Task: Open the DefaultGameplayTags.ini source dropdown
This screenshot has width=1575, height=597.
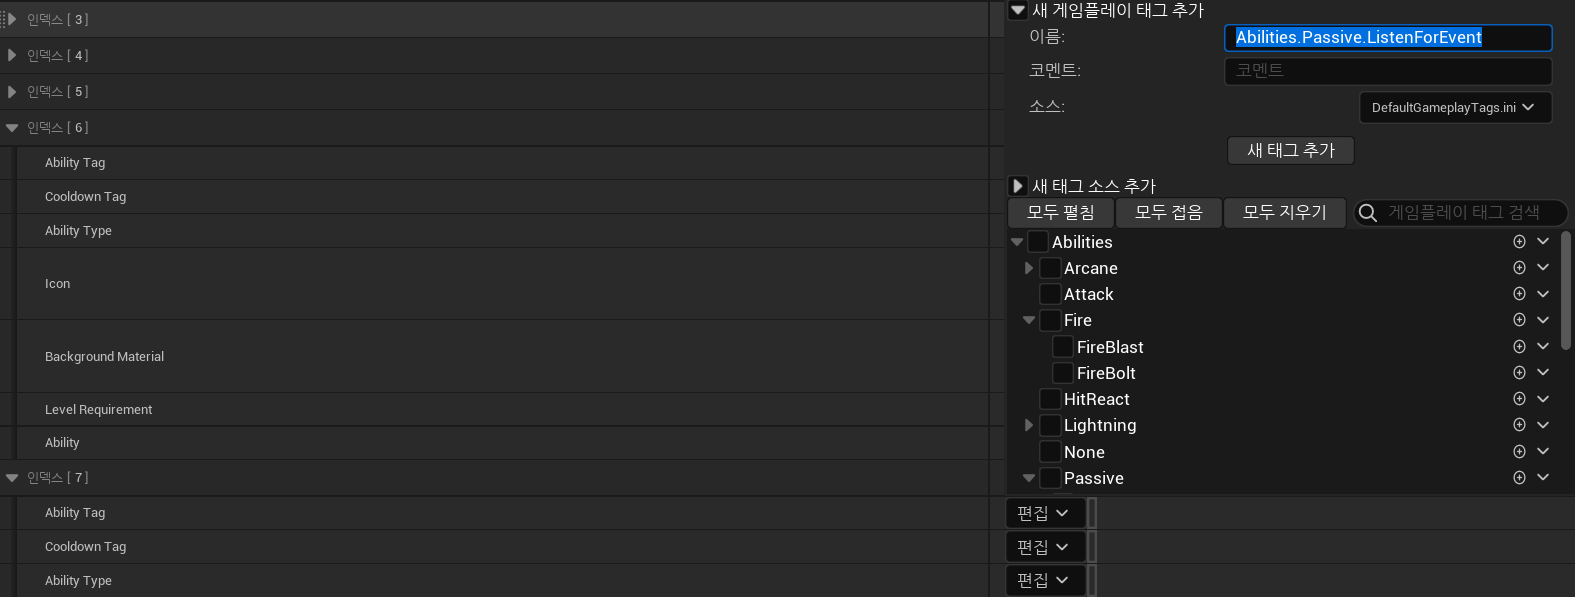Action: (x=1455, y=107)
